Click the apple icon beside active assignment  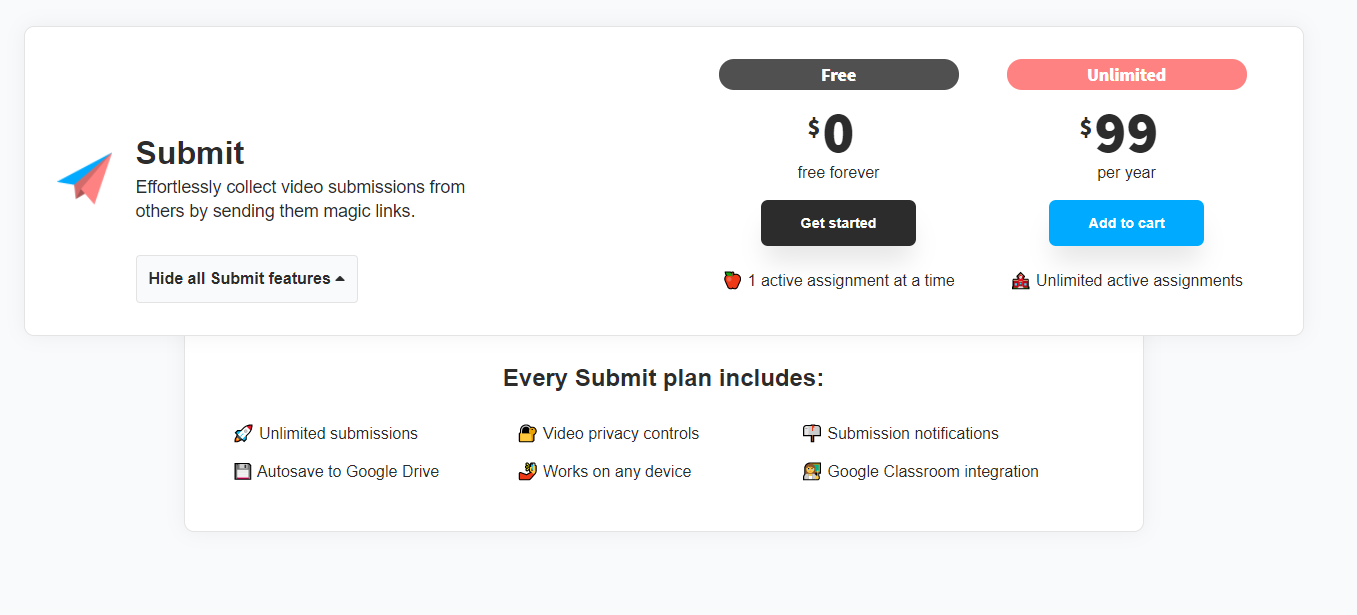tap(732, 280)
